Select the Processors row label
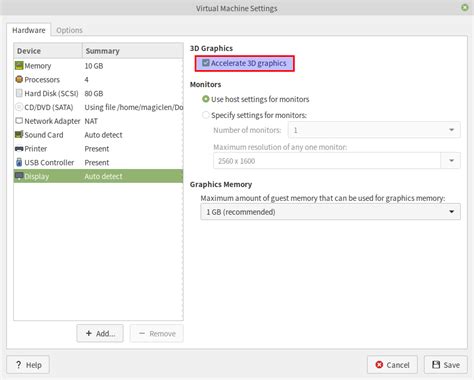Screen dimensions: 474x380 [42, 80]
